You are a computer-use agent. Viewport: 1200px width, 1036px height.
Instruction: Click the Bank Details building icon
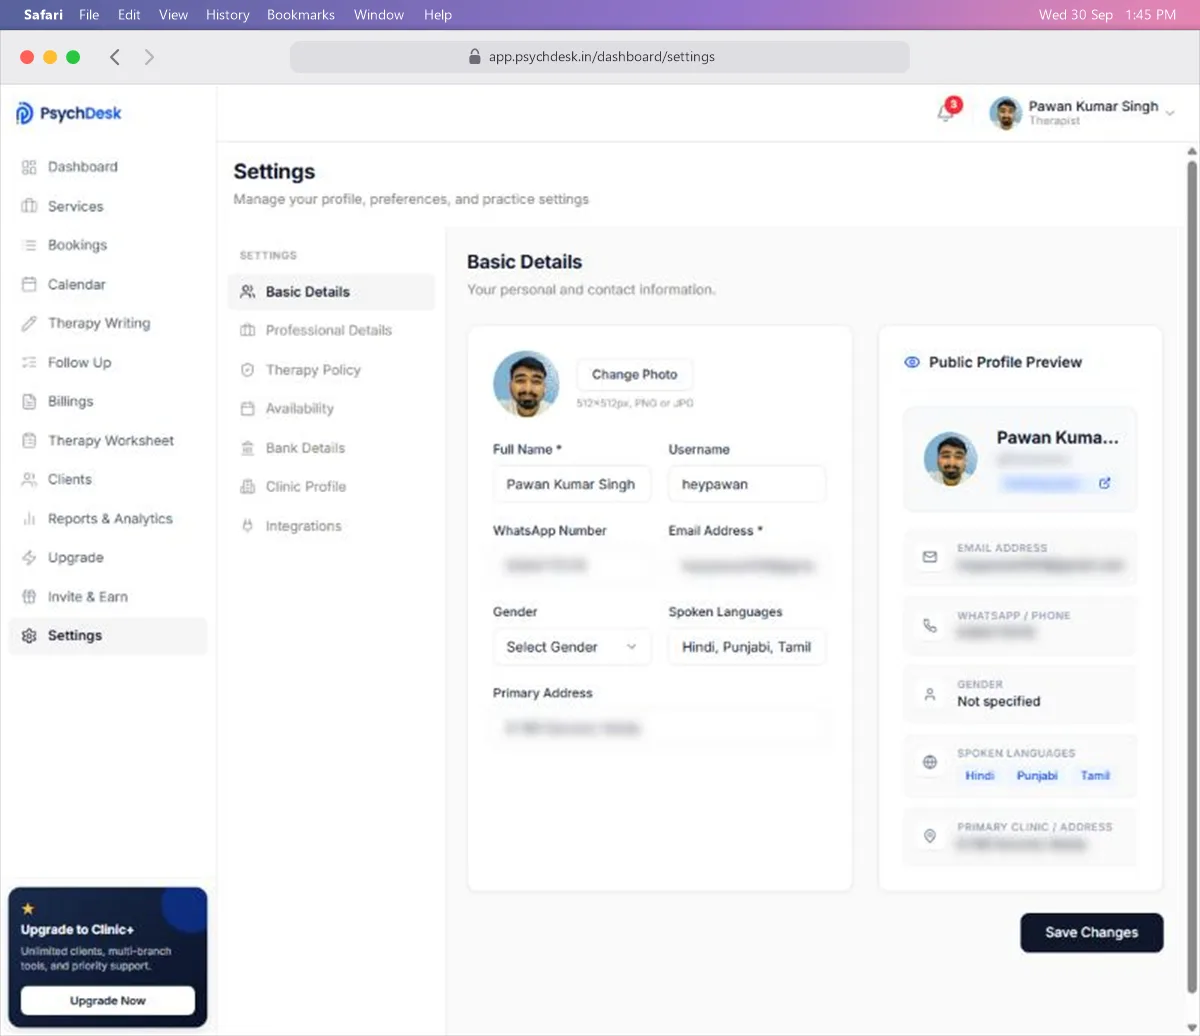[248, 448]
